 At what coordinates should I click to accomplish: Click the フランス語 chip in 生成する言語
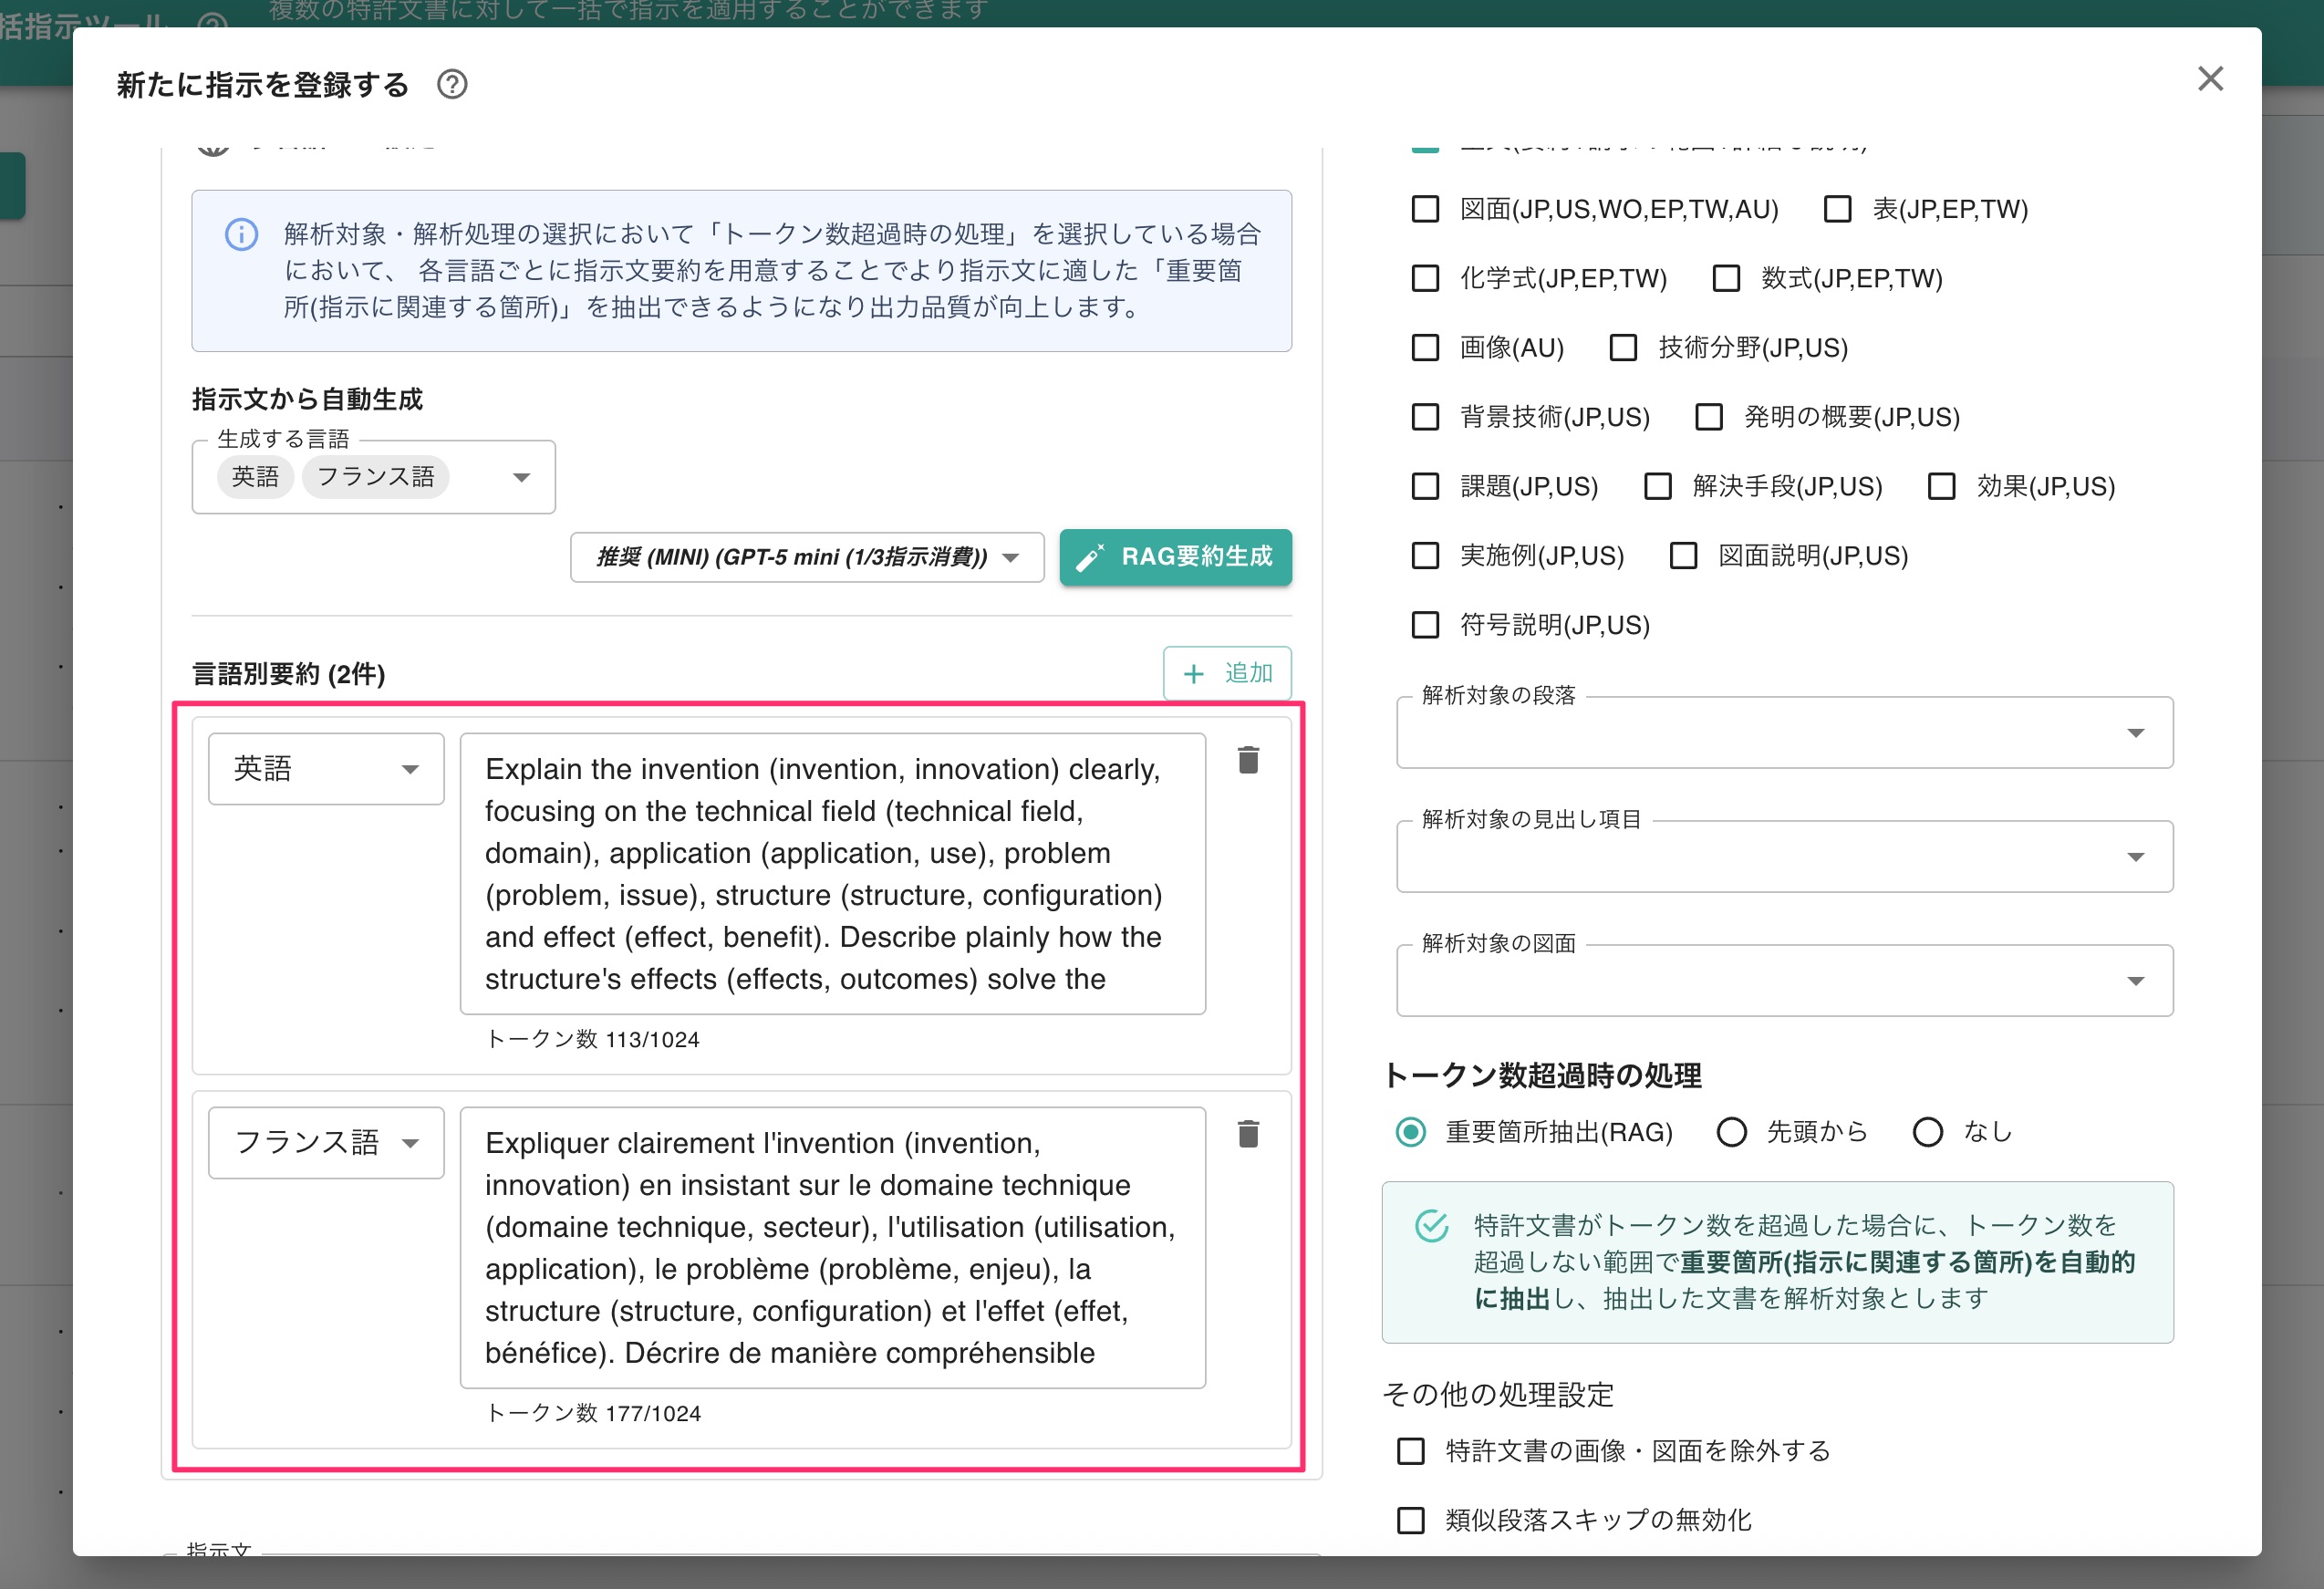pyautogui.click(x=376, y=477)
